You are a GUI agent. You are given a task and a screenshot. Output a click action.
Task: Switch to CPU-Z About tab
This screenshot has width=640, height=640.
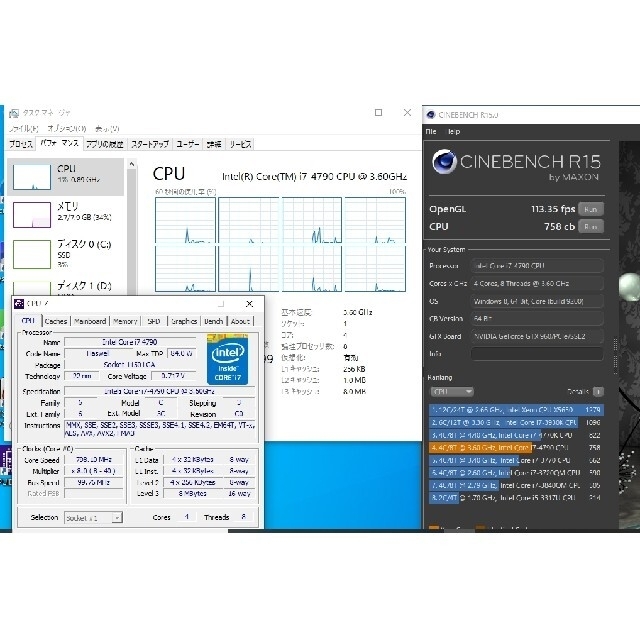pyautogui.click(x=240, y=321)
